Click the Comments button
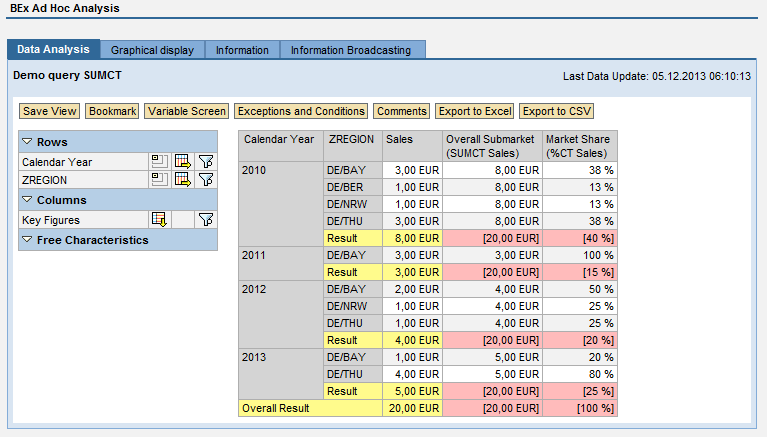The image size is (767, 437). click(402, 111)
